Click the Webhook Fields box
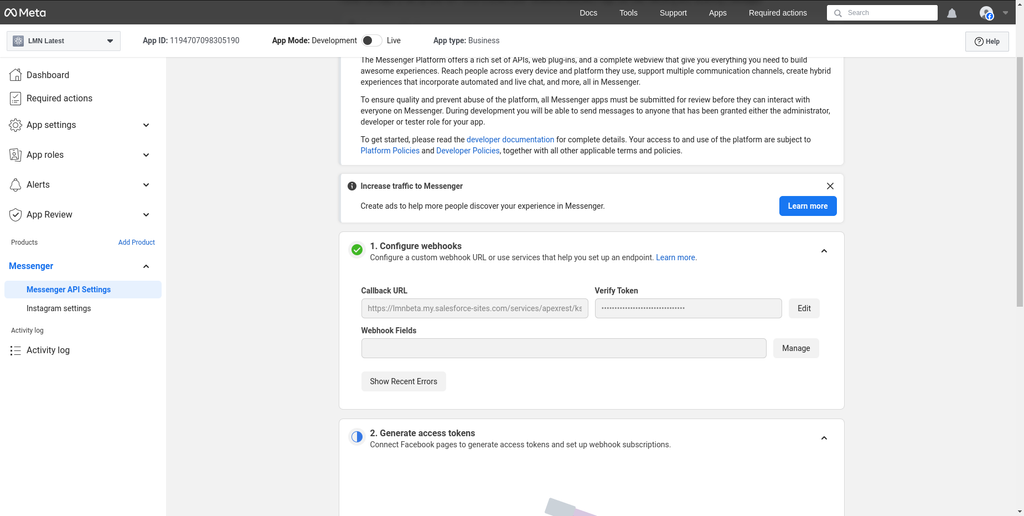The width and height of the screenshot is (1024, 516). 564,348
